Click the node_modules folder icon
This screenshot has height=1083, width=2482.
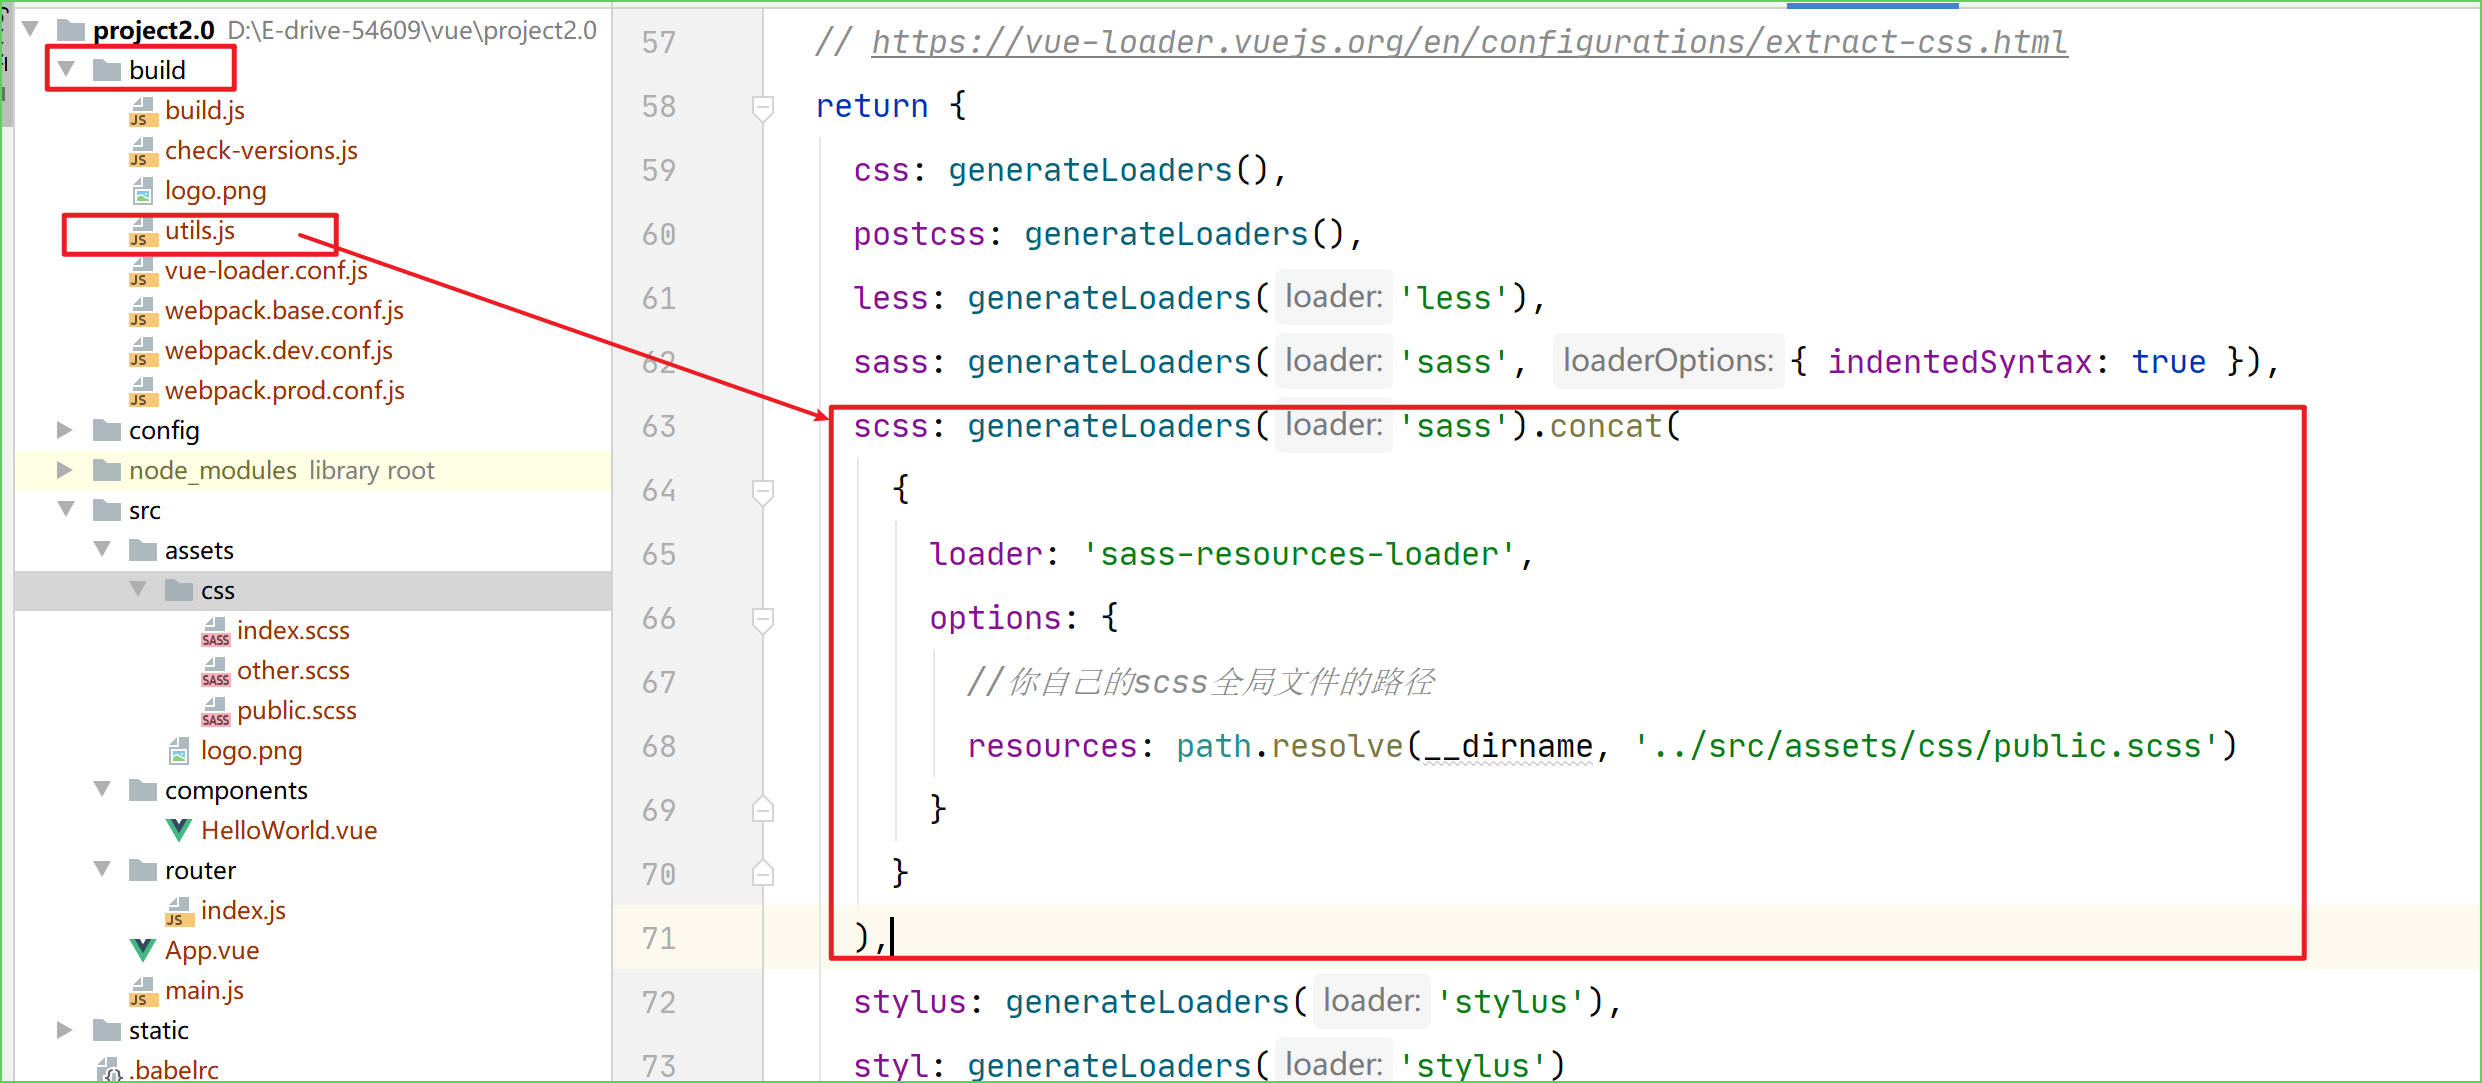click(x=107, y=470)
